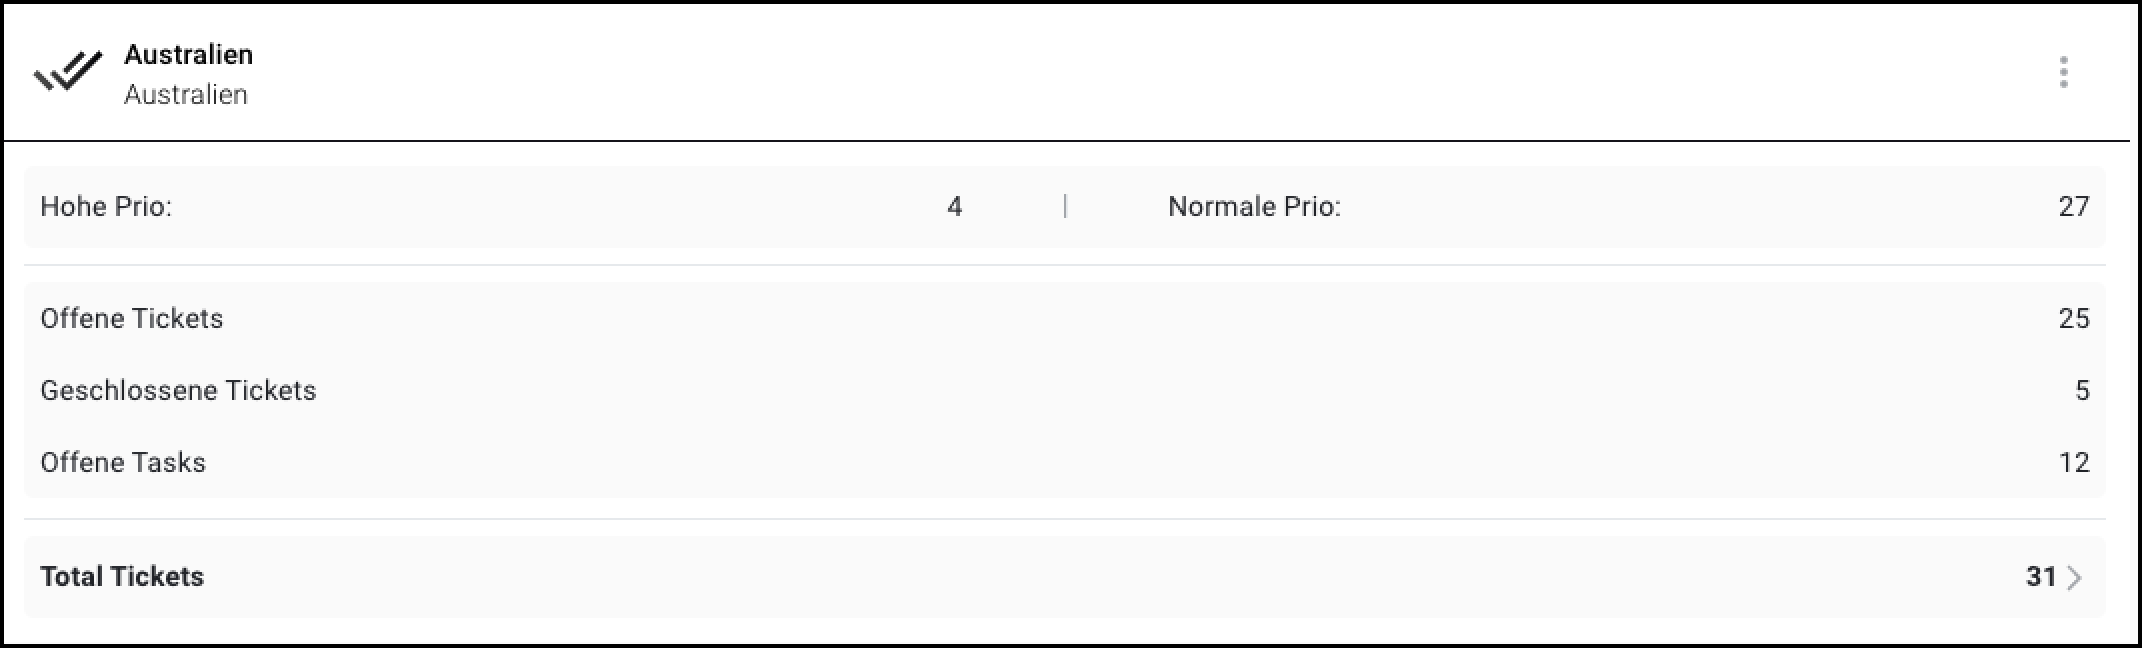Open the Geschlossene Tickets row
This screenshot has height=648, width=2142.
[x=178, y=391]
